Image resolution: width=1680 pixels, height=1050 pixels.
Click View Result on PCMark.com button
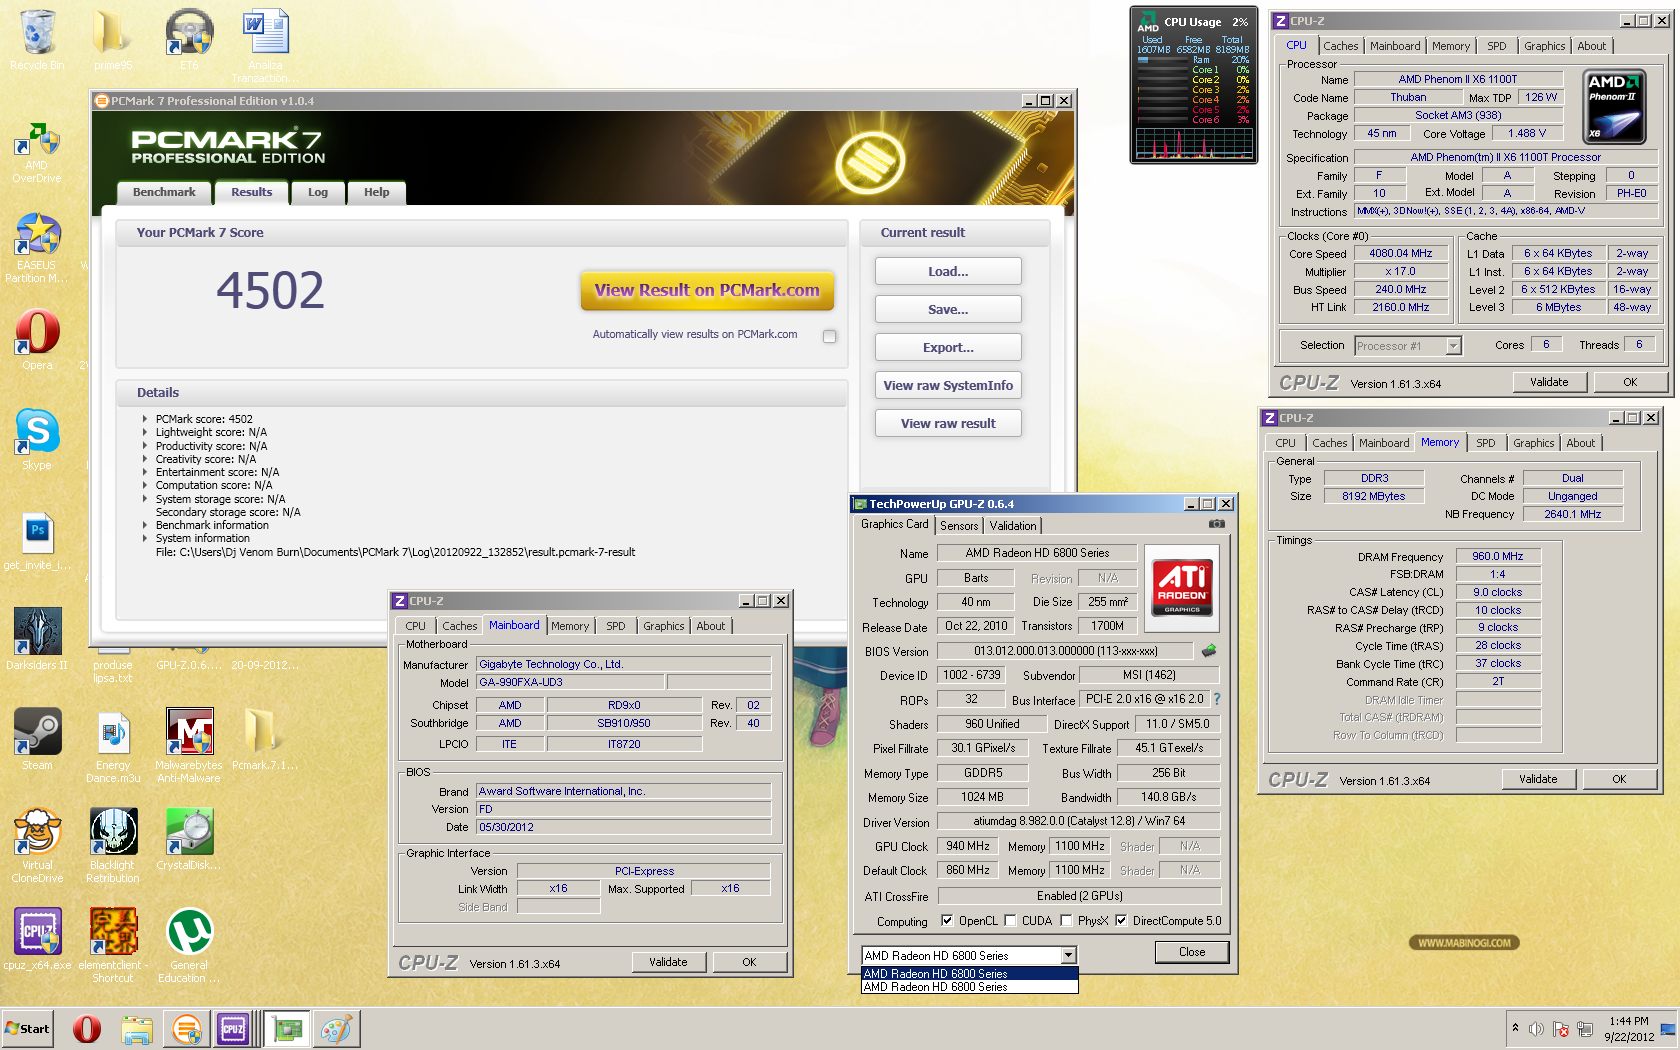coord(707,290)
